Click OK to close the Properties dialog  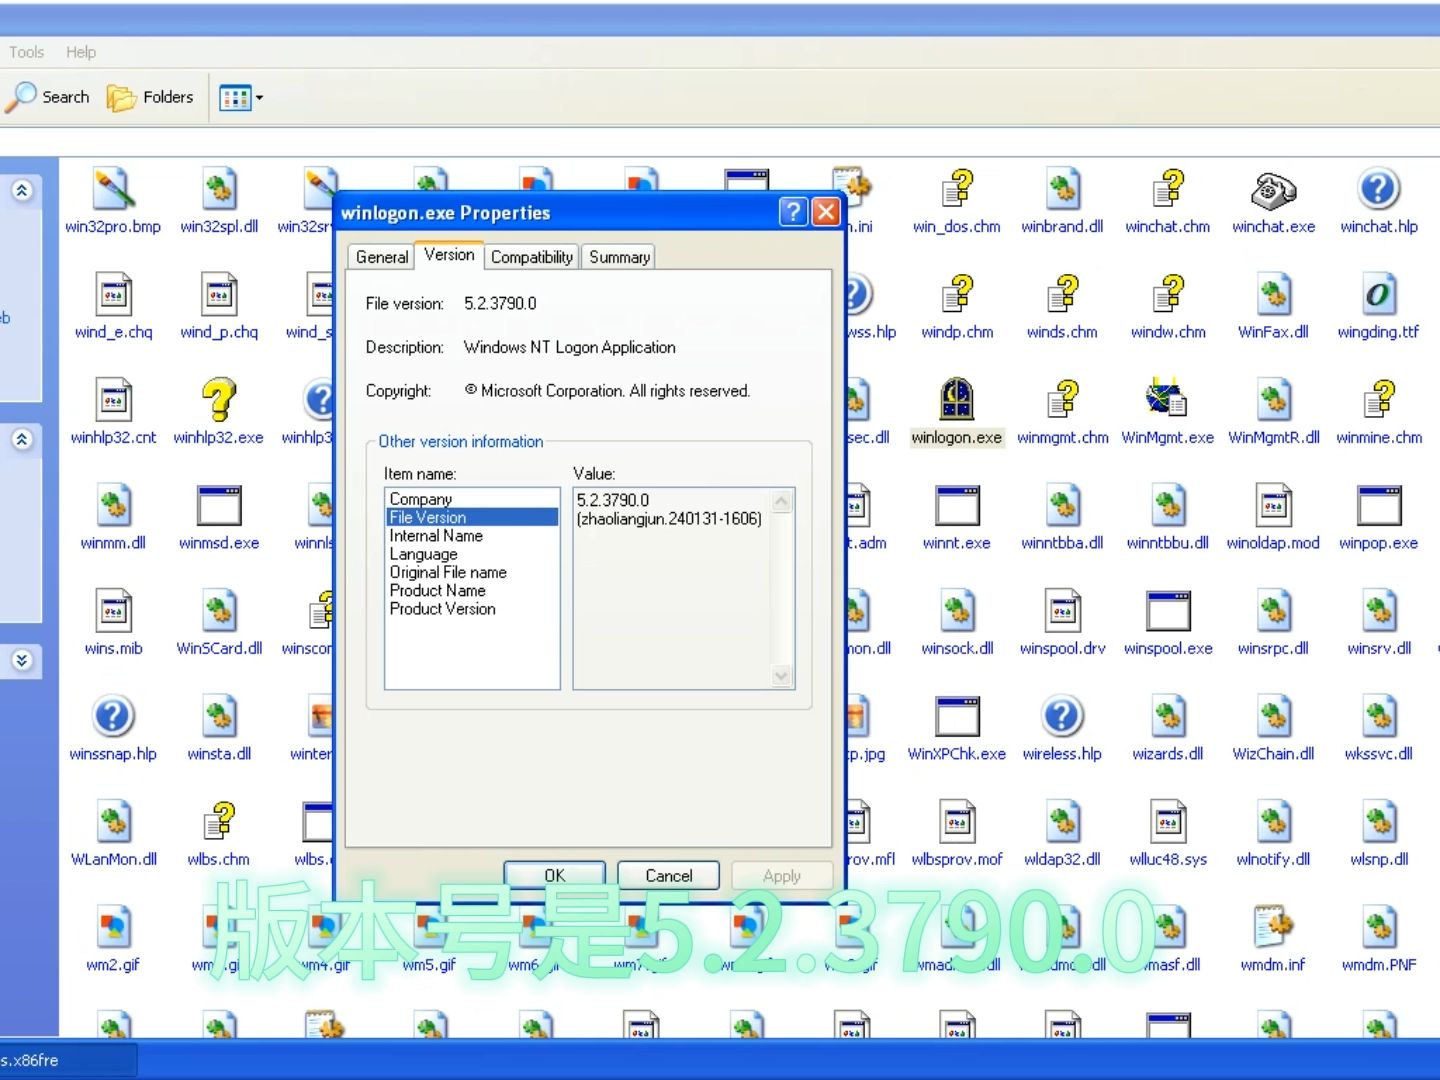[554, 875]
